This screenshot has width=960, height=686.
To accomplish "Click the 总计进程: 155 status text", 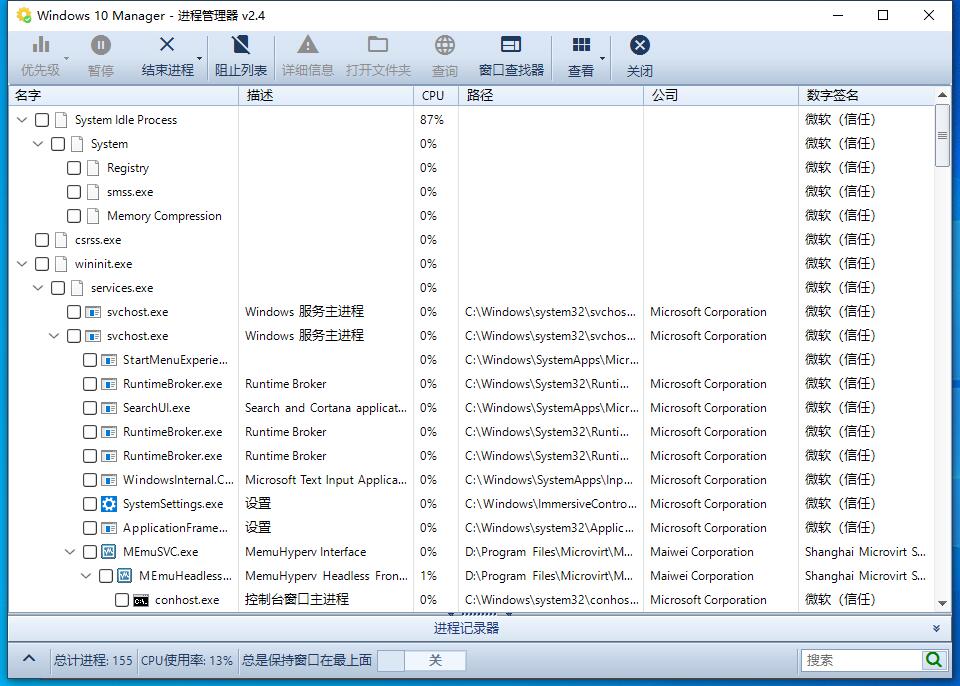I will pyautogui.click(x=93, y=660).
